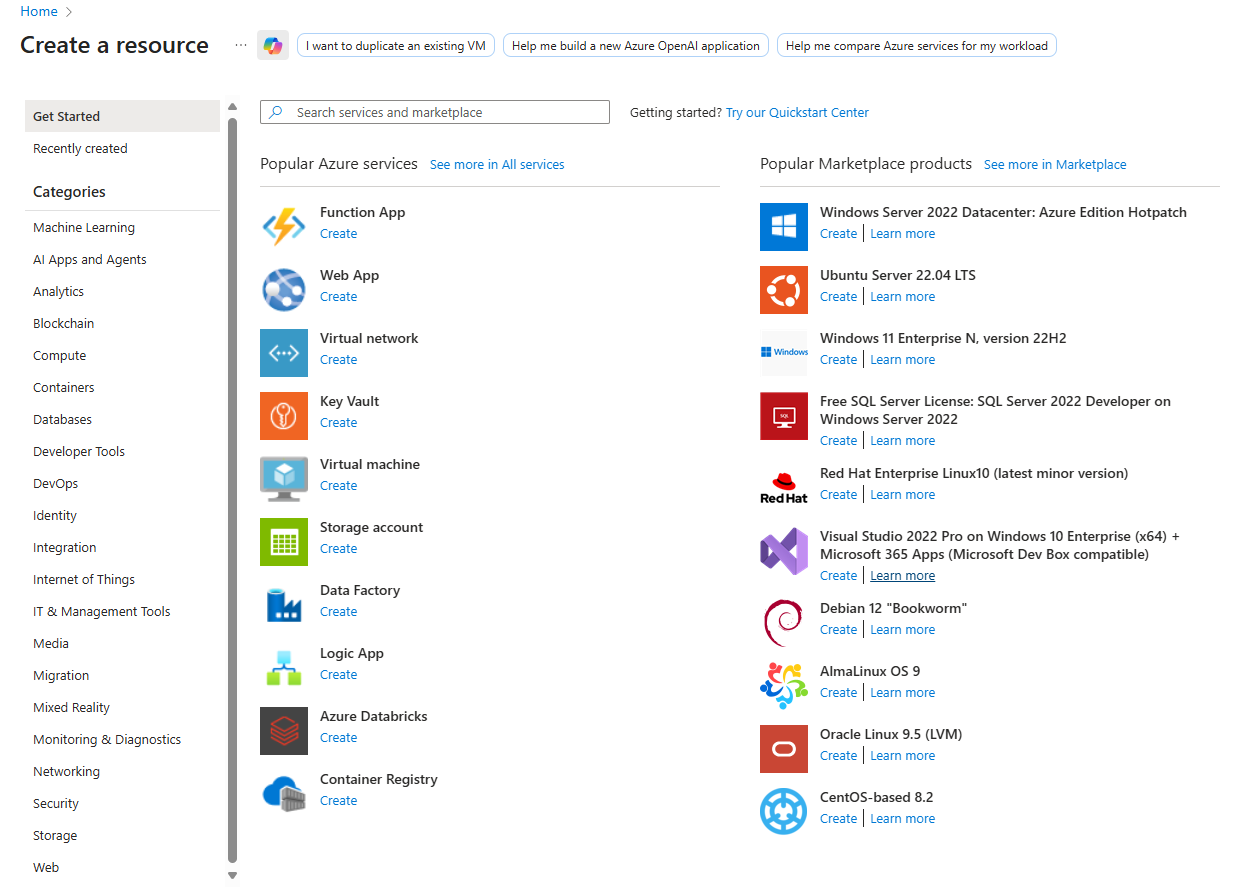1237x889 pixels.
Task: Open Try our Quickstart Center
Action: 796,112
